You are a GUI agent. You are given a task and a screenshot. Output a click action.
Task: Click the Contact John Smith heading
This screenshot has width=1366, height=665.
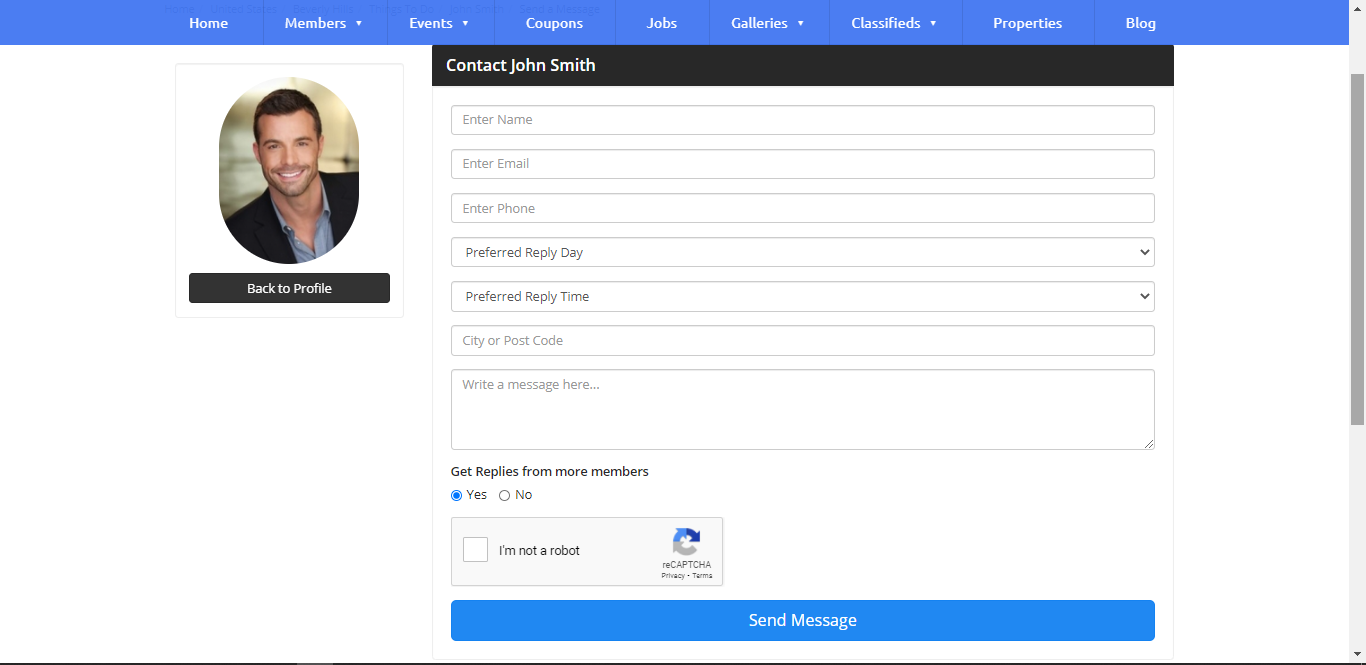point(521,65)
